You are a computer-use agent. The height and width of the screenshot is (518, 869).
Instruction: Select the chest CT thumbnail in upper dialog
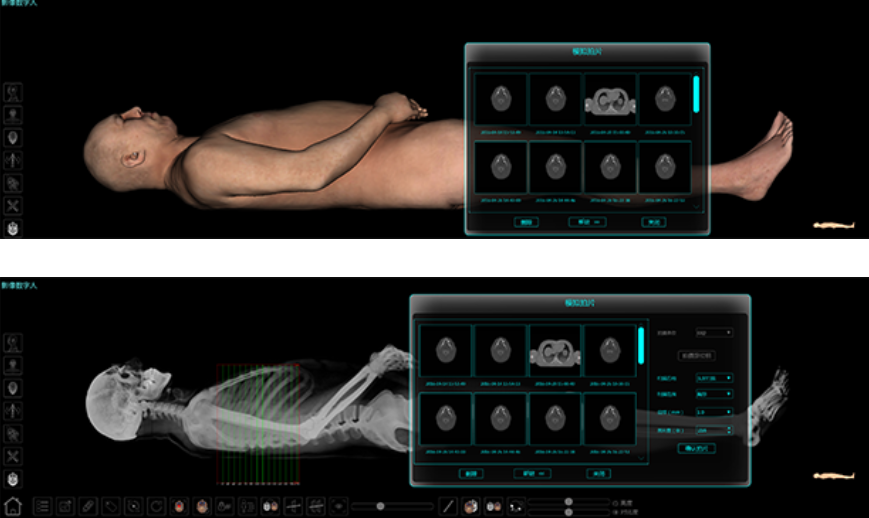(611, 98)
